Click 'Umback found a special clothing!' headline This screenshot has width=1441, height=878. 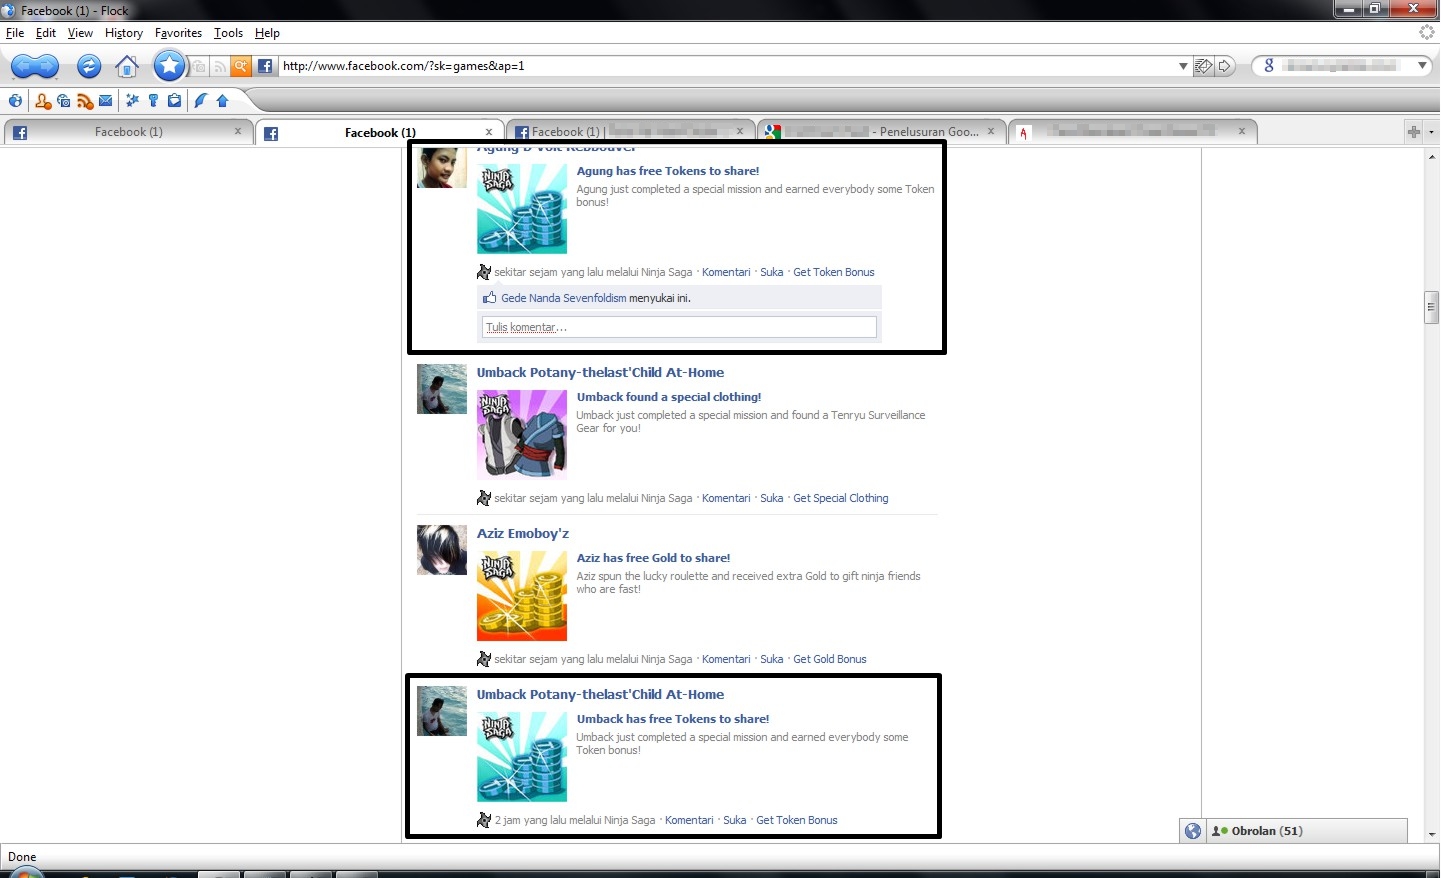click(x=668, y=397)
